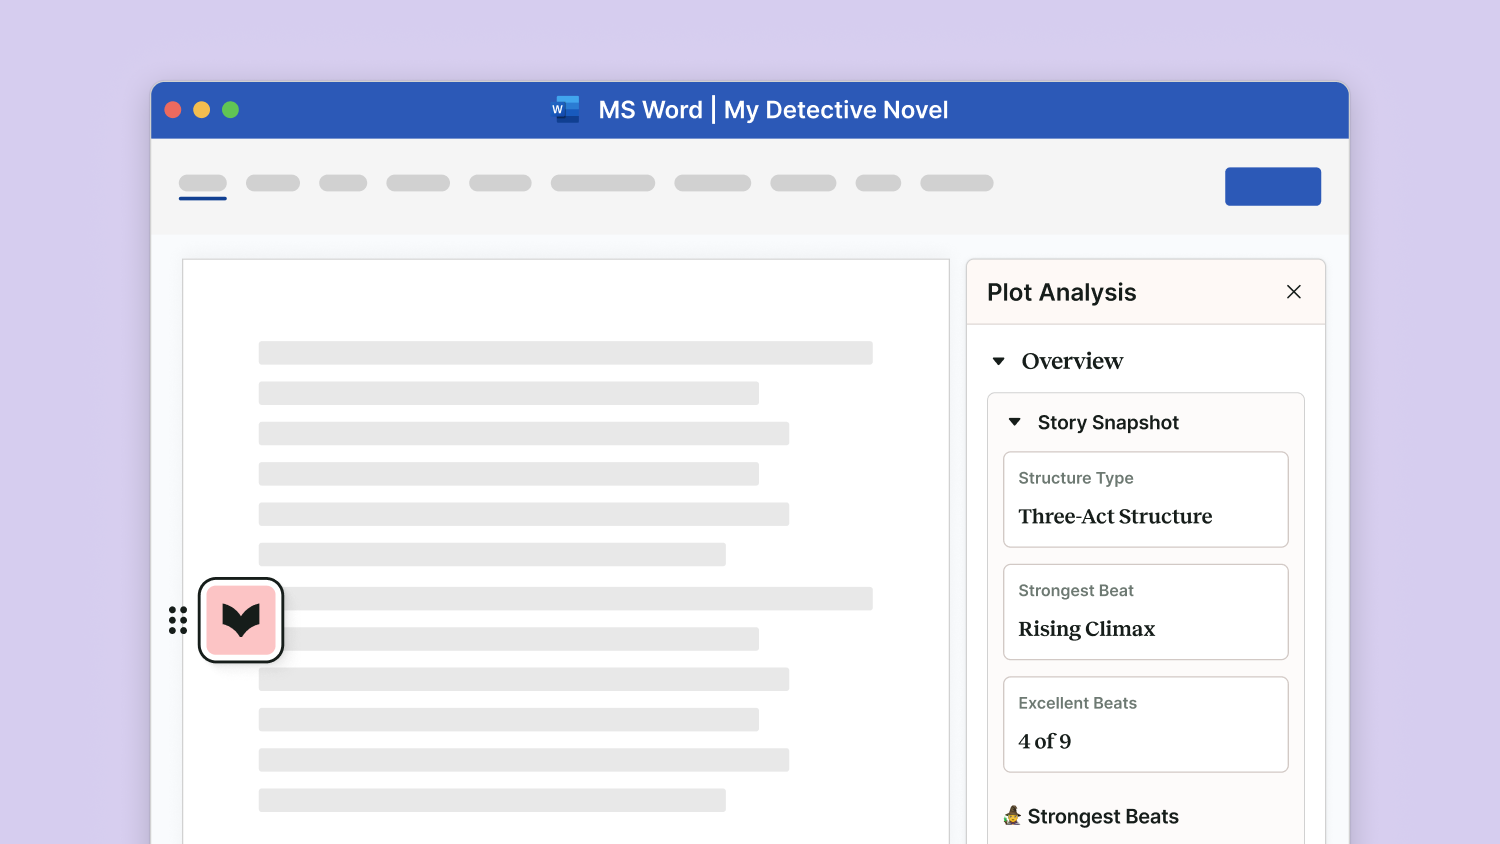The image size is (1500, 844).
Task: Click the blue button in the ribbon
Action: 1273,186
